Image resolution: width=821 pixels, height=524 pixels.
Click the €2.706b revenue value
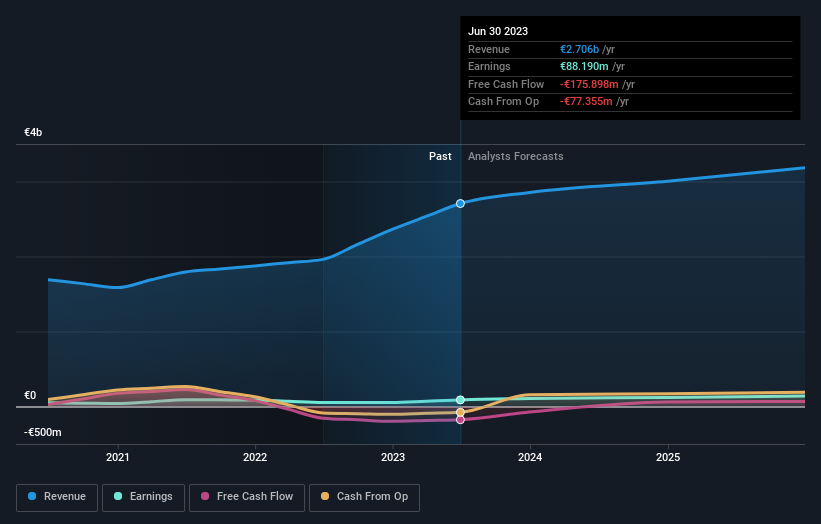click(579, 49)
